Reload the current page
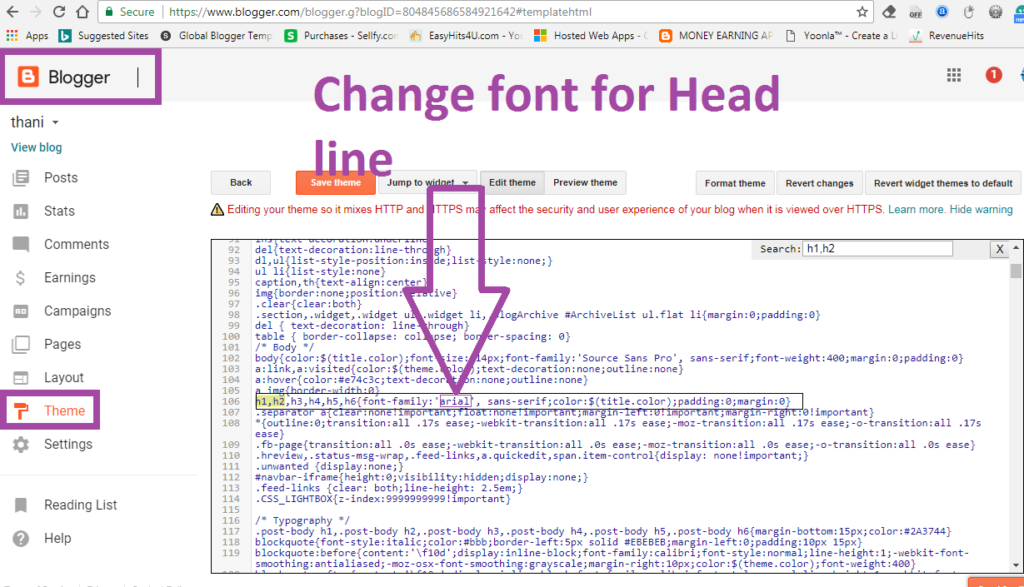Viewport: 1024px width, 587px height. (59, 12)
